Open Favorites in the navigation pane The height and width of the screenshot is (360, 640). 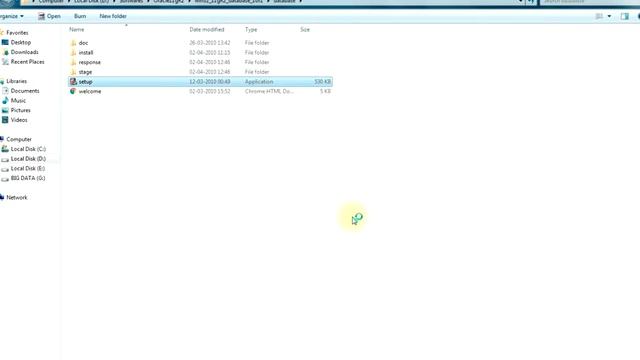tap(17, 33)
